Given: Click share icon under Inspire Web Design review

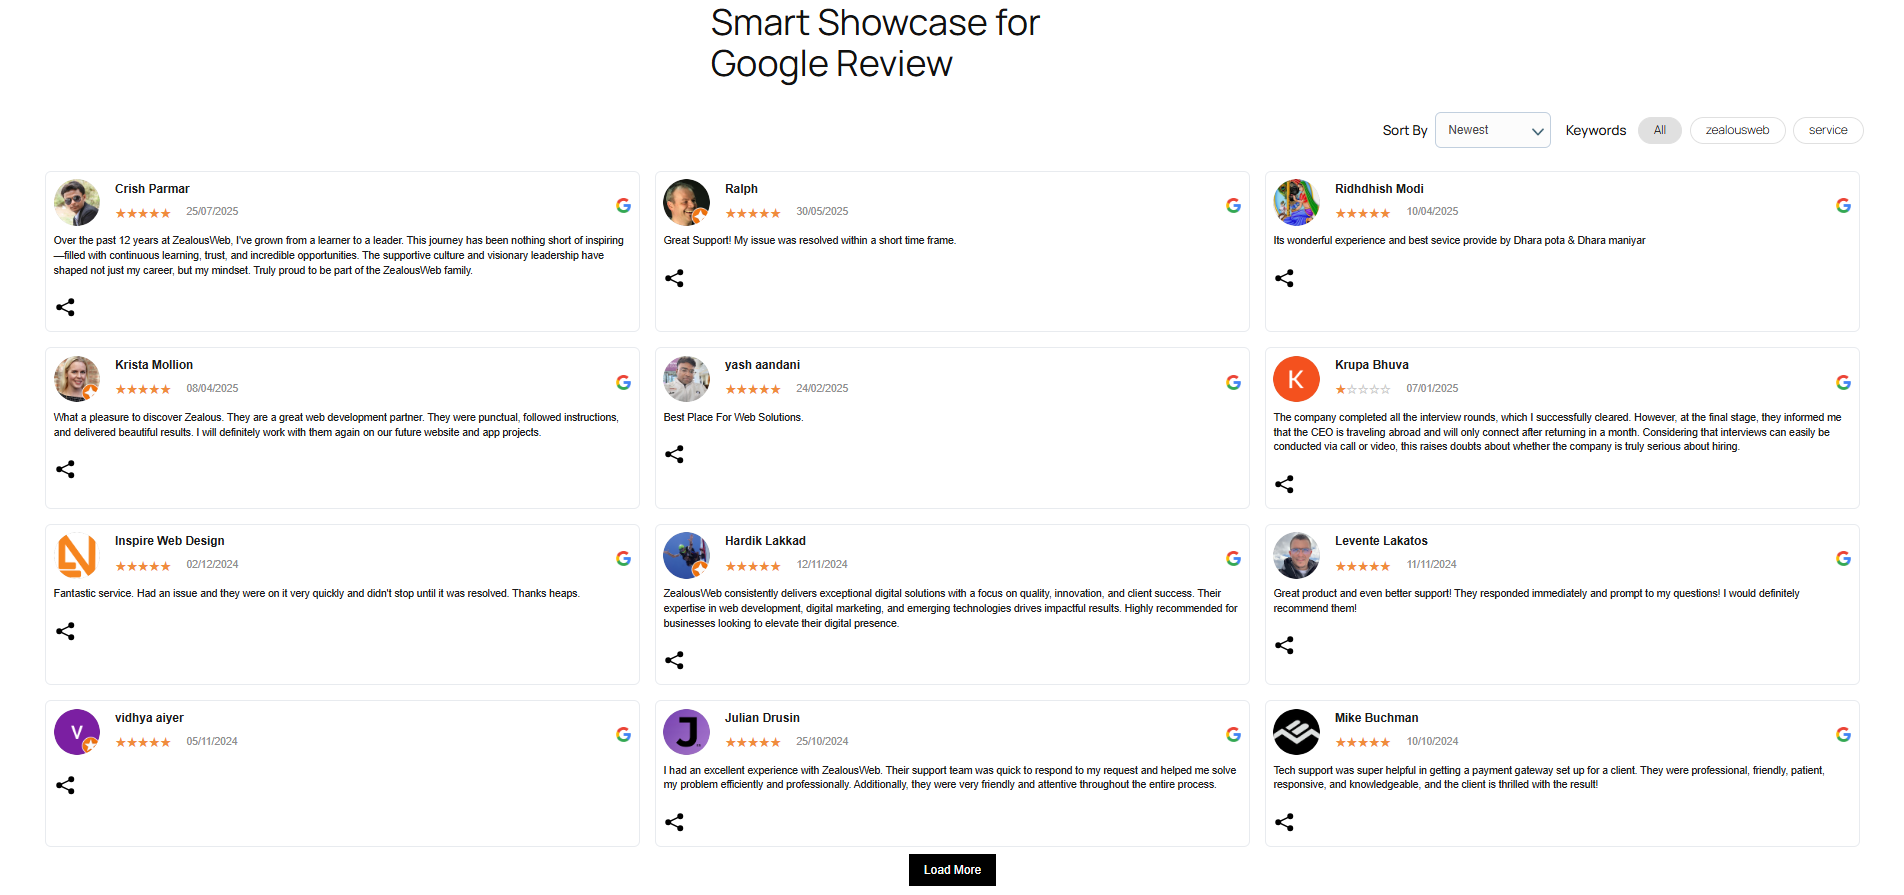Looking at the screenshot, I should pyautogui.click(x=65, y=631).
